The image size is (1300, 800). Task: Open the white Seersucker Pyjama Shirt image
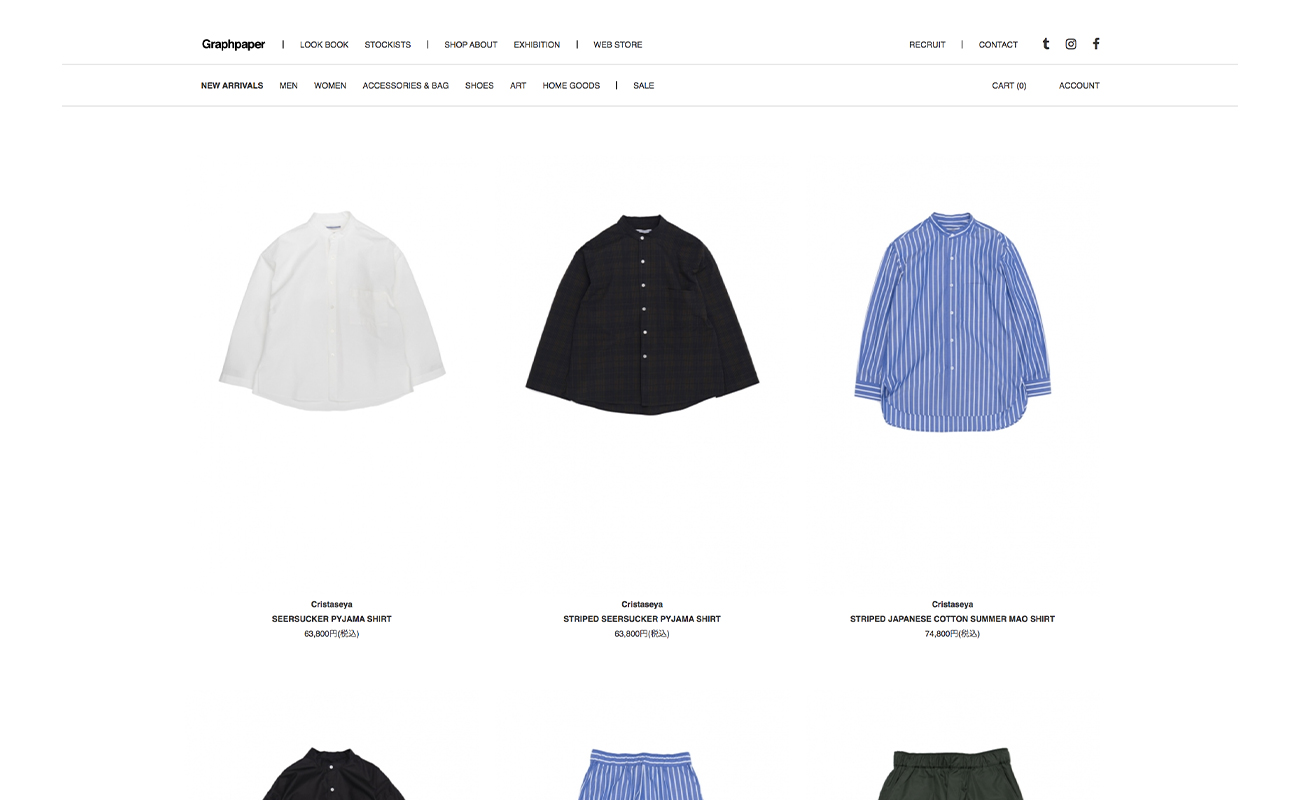click(332, 310)
